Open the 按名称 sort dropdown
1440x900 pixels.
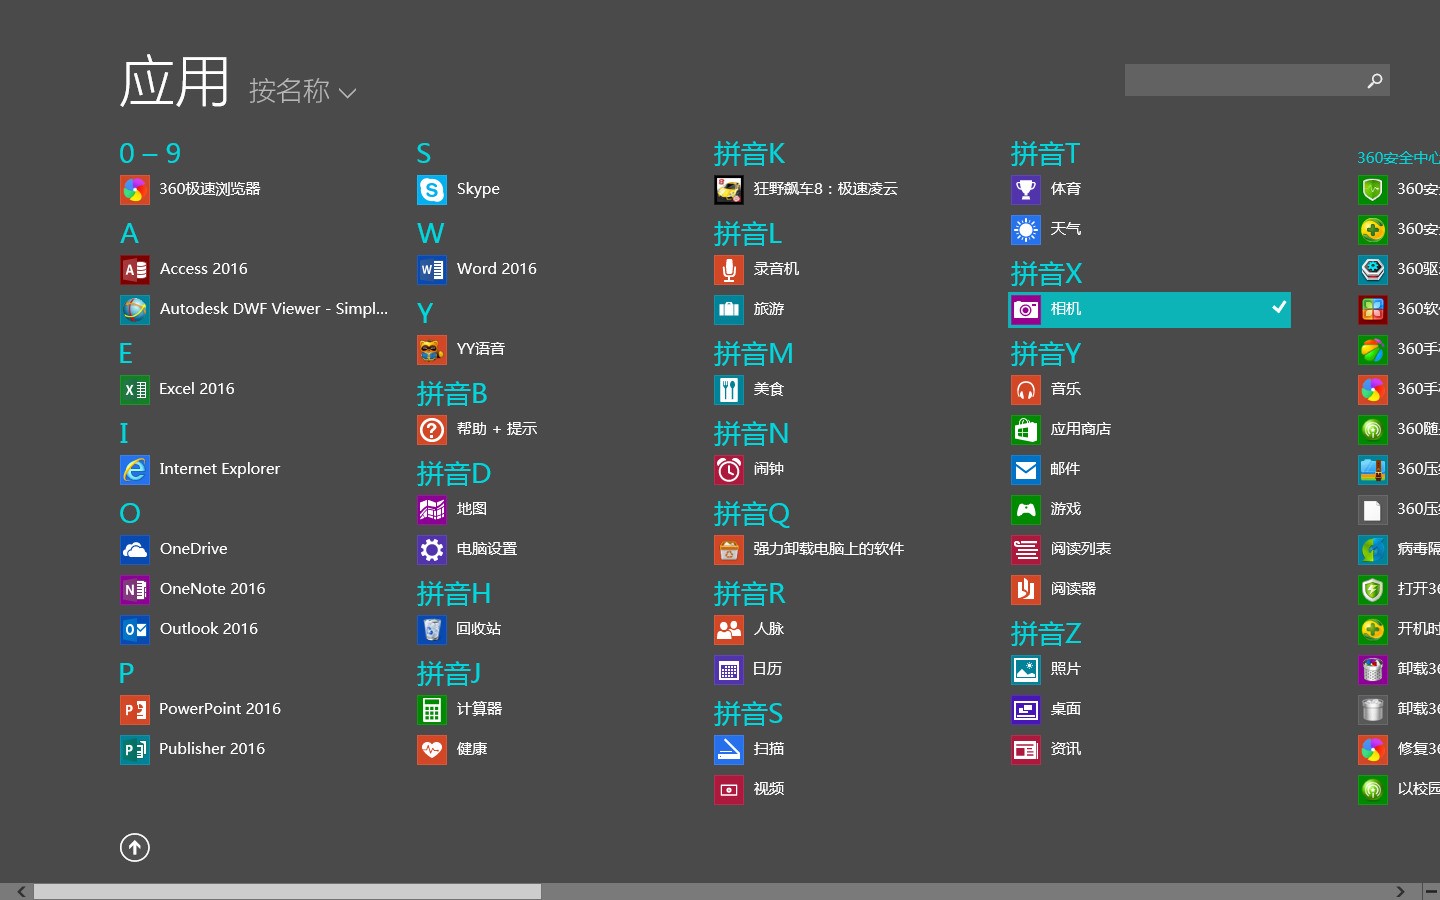pyautogui.click(x=302, y=91)
